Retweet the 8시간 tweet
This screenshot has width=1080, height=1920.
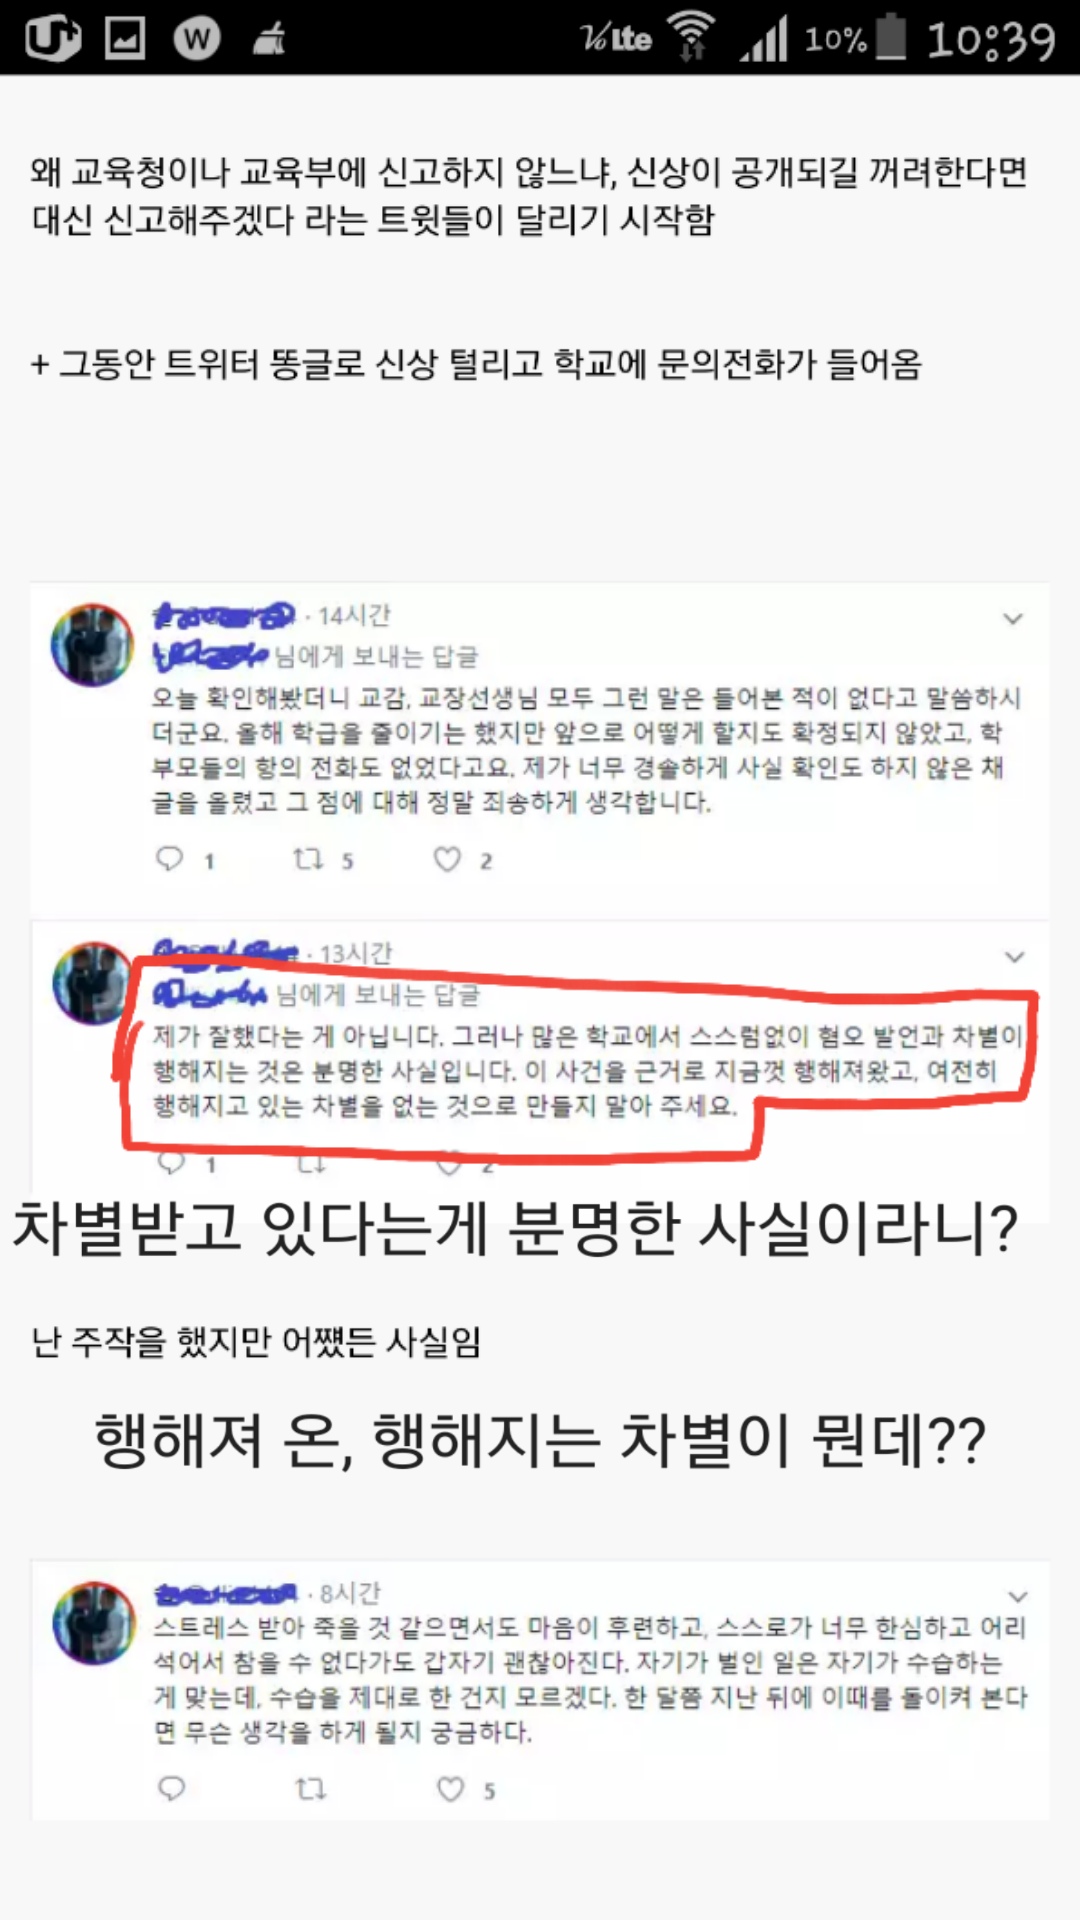311,1789
